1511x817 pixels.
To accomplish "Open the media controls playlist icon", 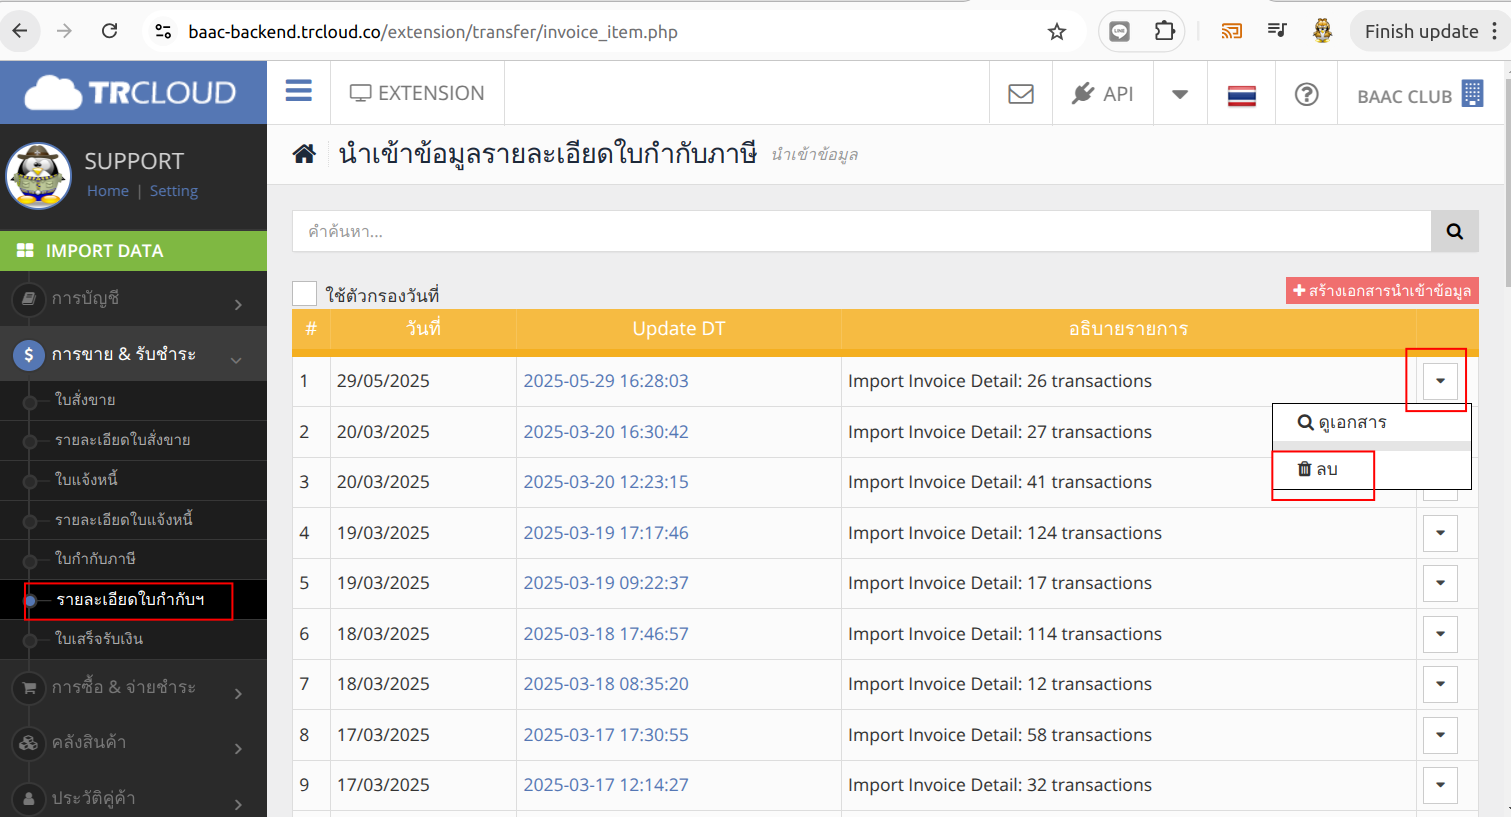I will coord(1277,31).
